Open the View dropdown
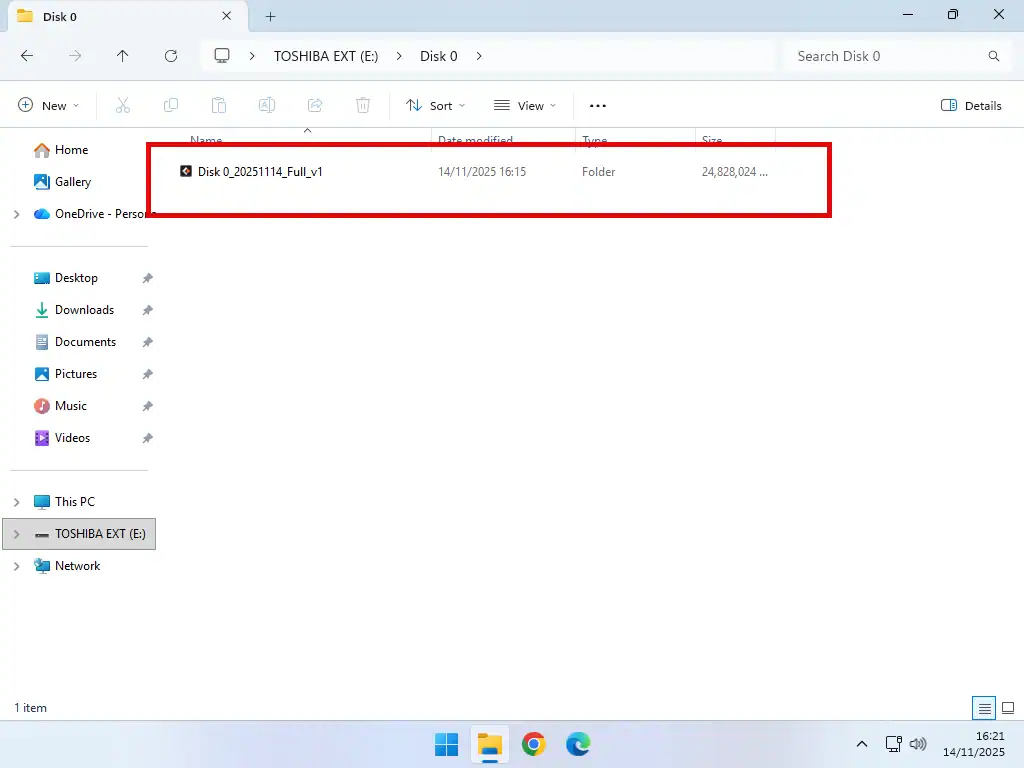This screenshot has height=768, width=1024. [x=525, y=105]
